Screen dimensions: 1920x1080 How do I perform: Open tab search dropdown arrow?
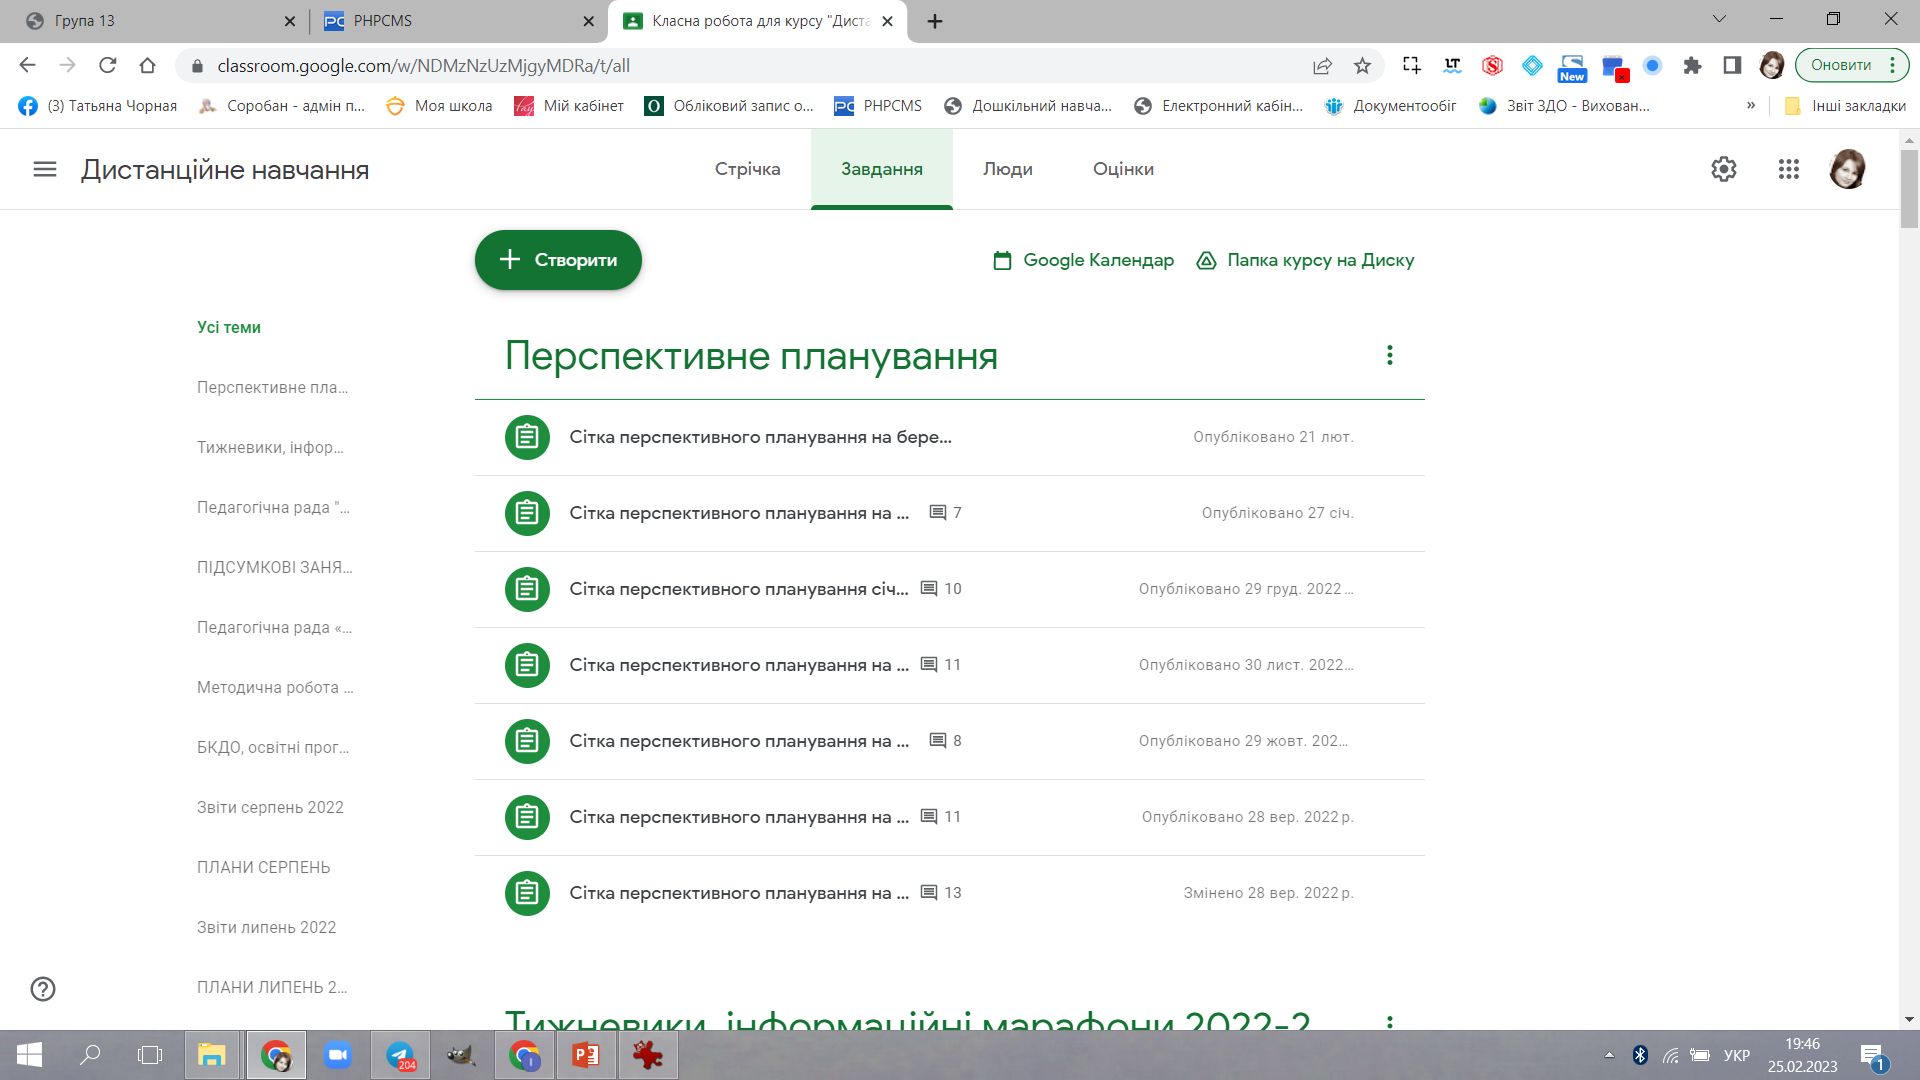[1719, 19]
